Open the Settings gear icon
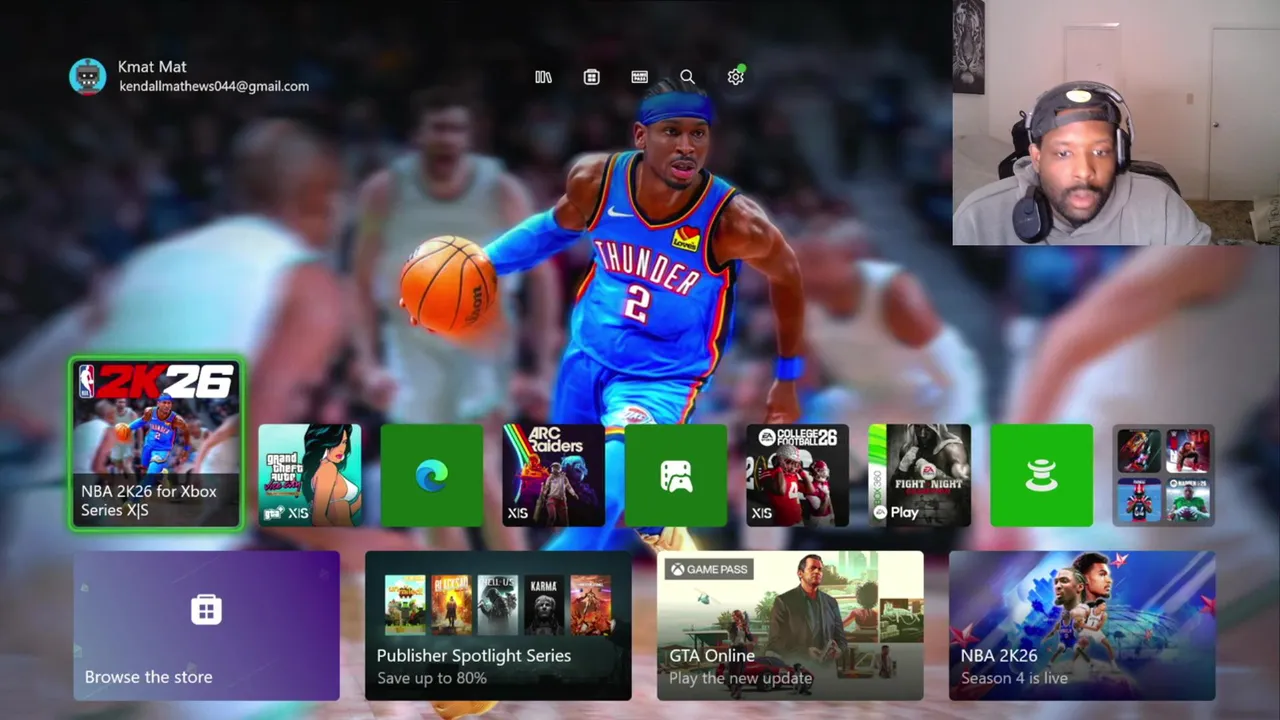This screenshot has height=720, width=1280. click(735, 77)
